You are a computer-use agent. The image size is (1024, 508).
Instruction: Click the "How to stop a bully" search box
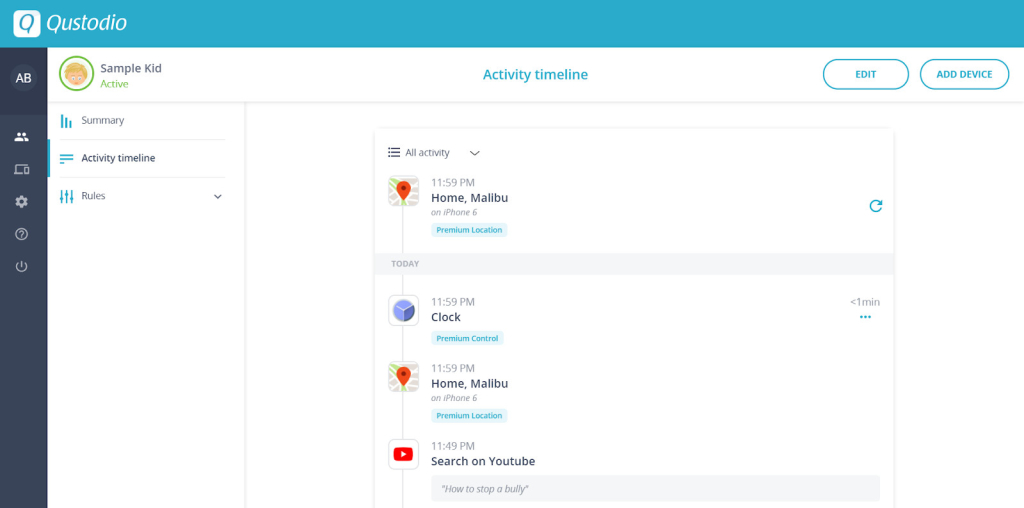[x=655, y=489]
